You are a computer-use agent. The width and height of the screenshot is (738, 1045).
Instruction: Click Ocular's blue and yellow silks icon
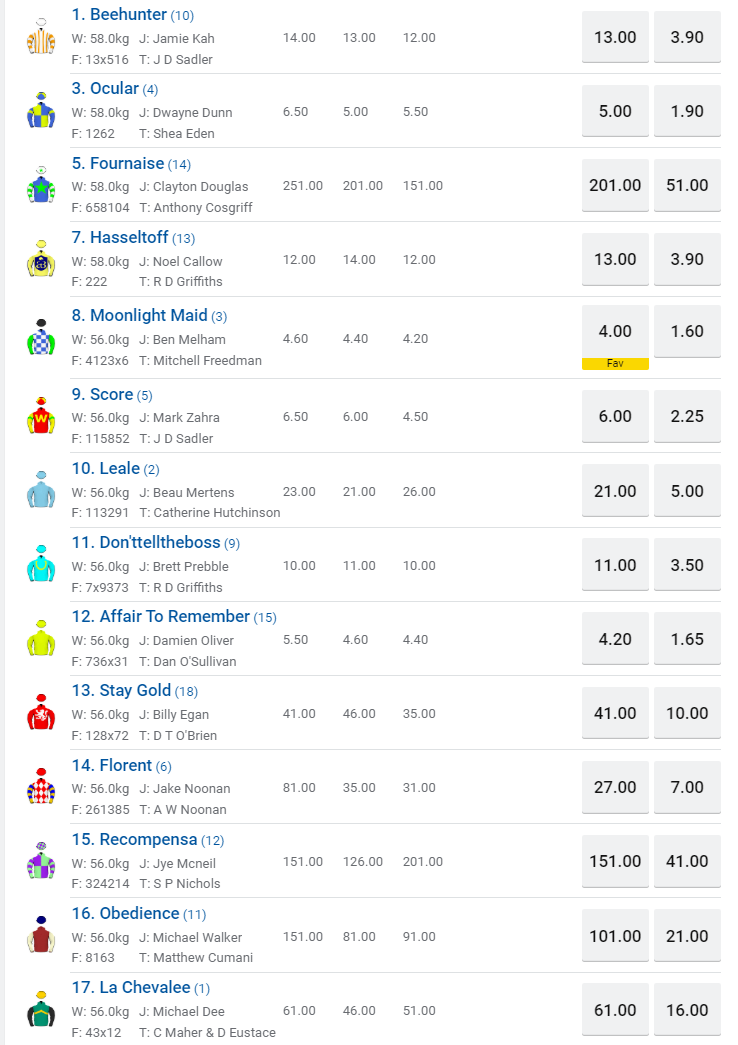[41, 111]
